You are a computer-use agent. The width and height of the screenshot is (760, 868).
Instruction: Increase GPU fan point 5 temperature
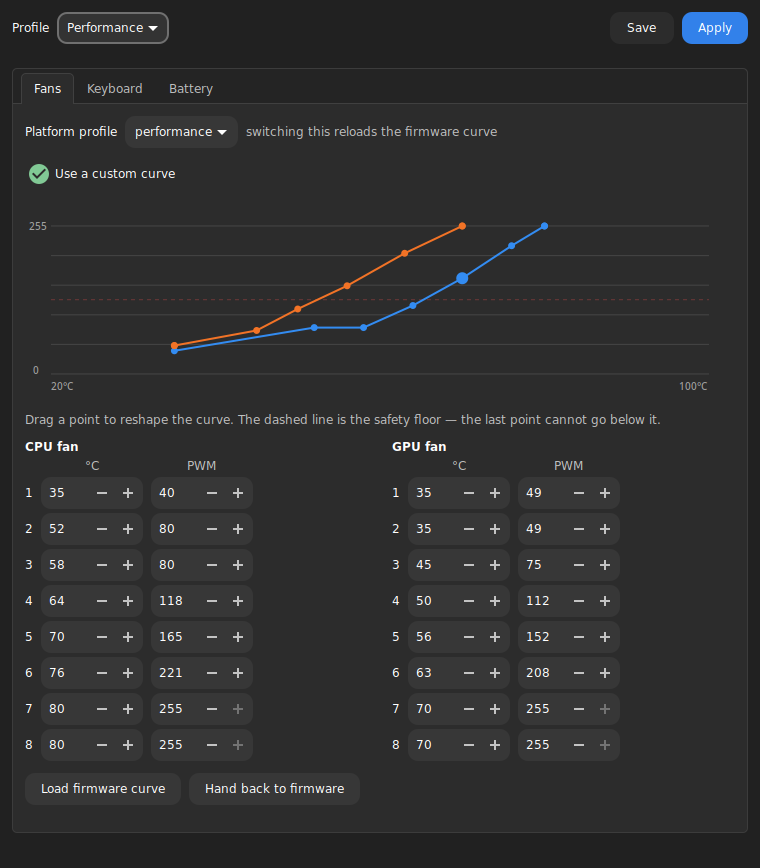pos(495,637)
